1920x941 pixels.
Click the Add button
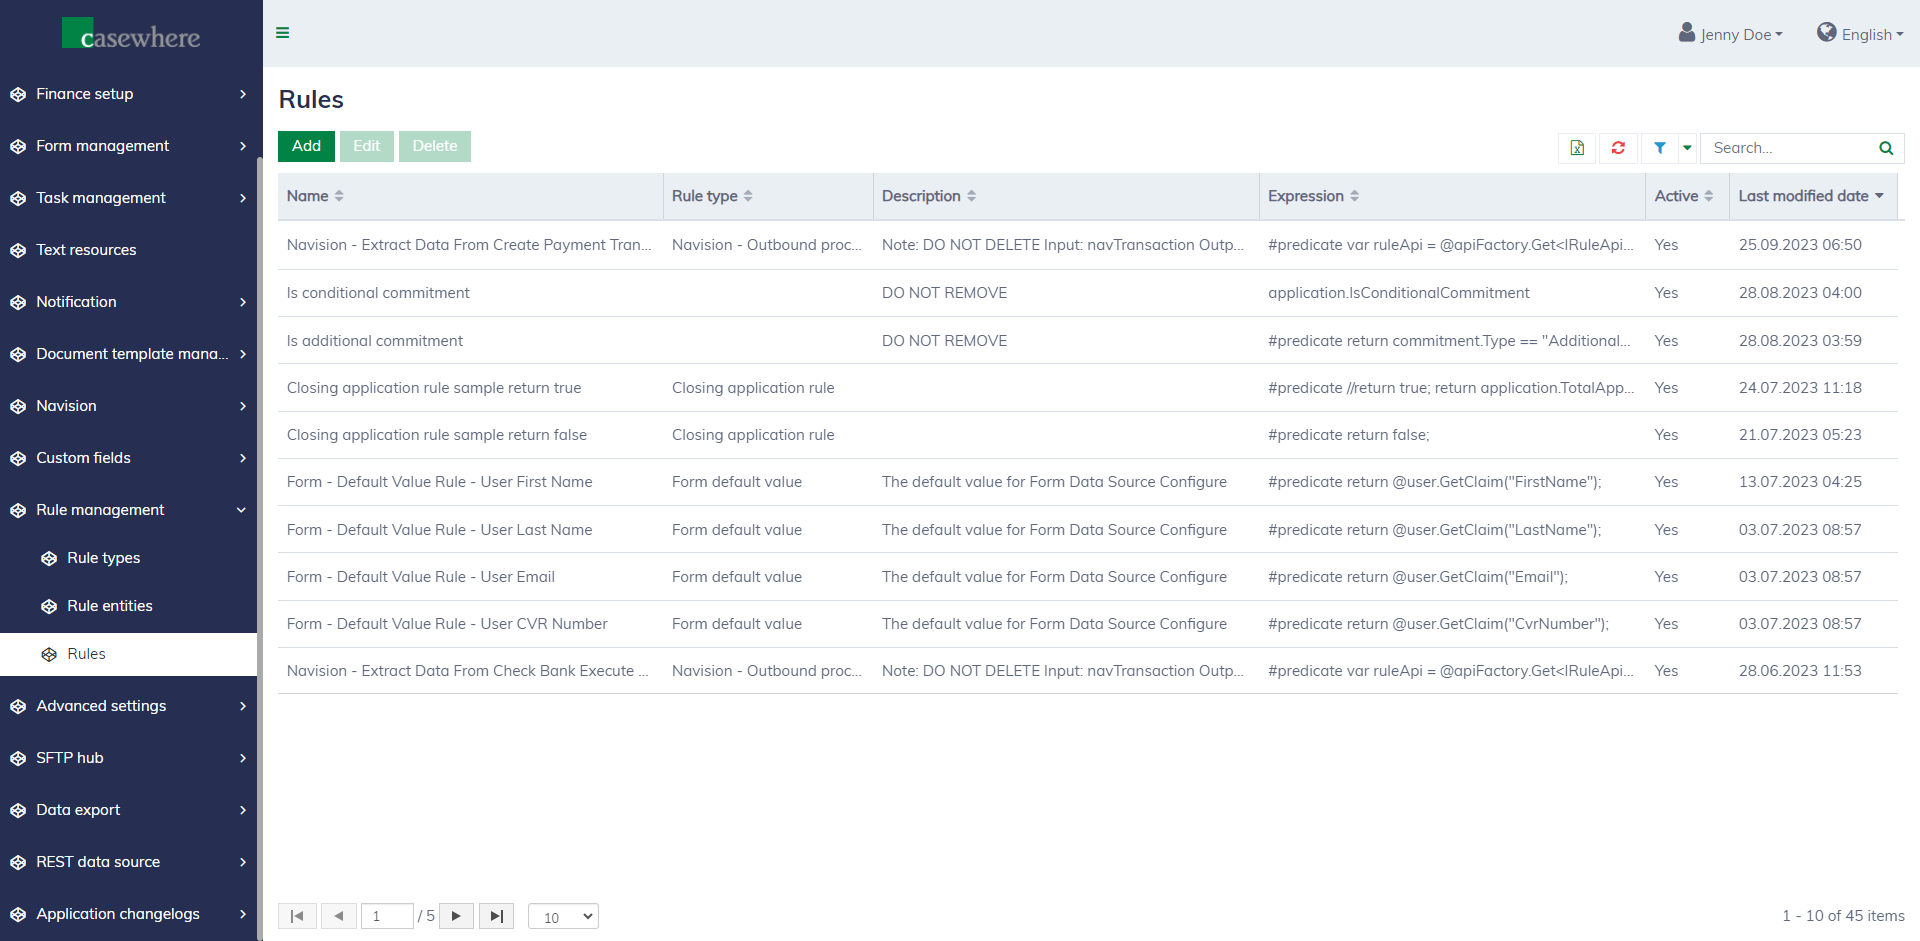click(306, 146)
